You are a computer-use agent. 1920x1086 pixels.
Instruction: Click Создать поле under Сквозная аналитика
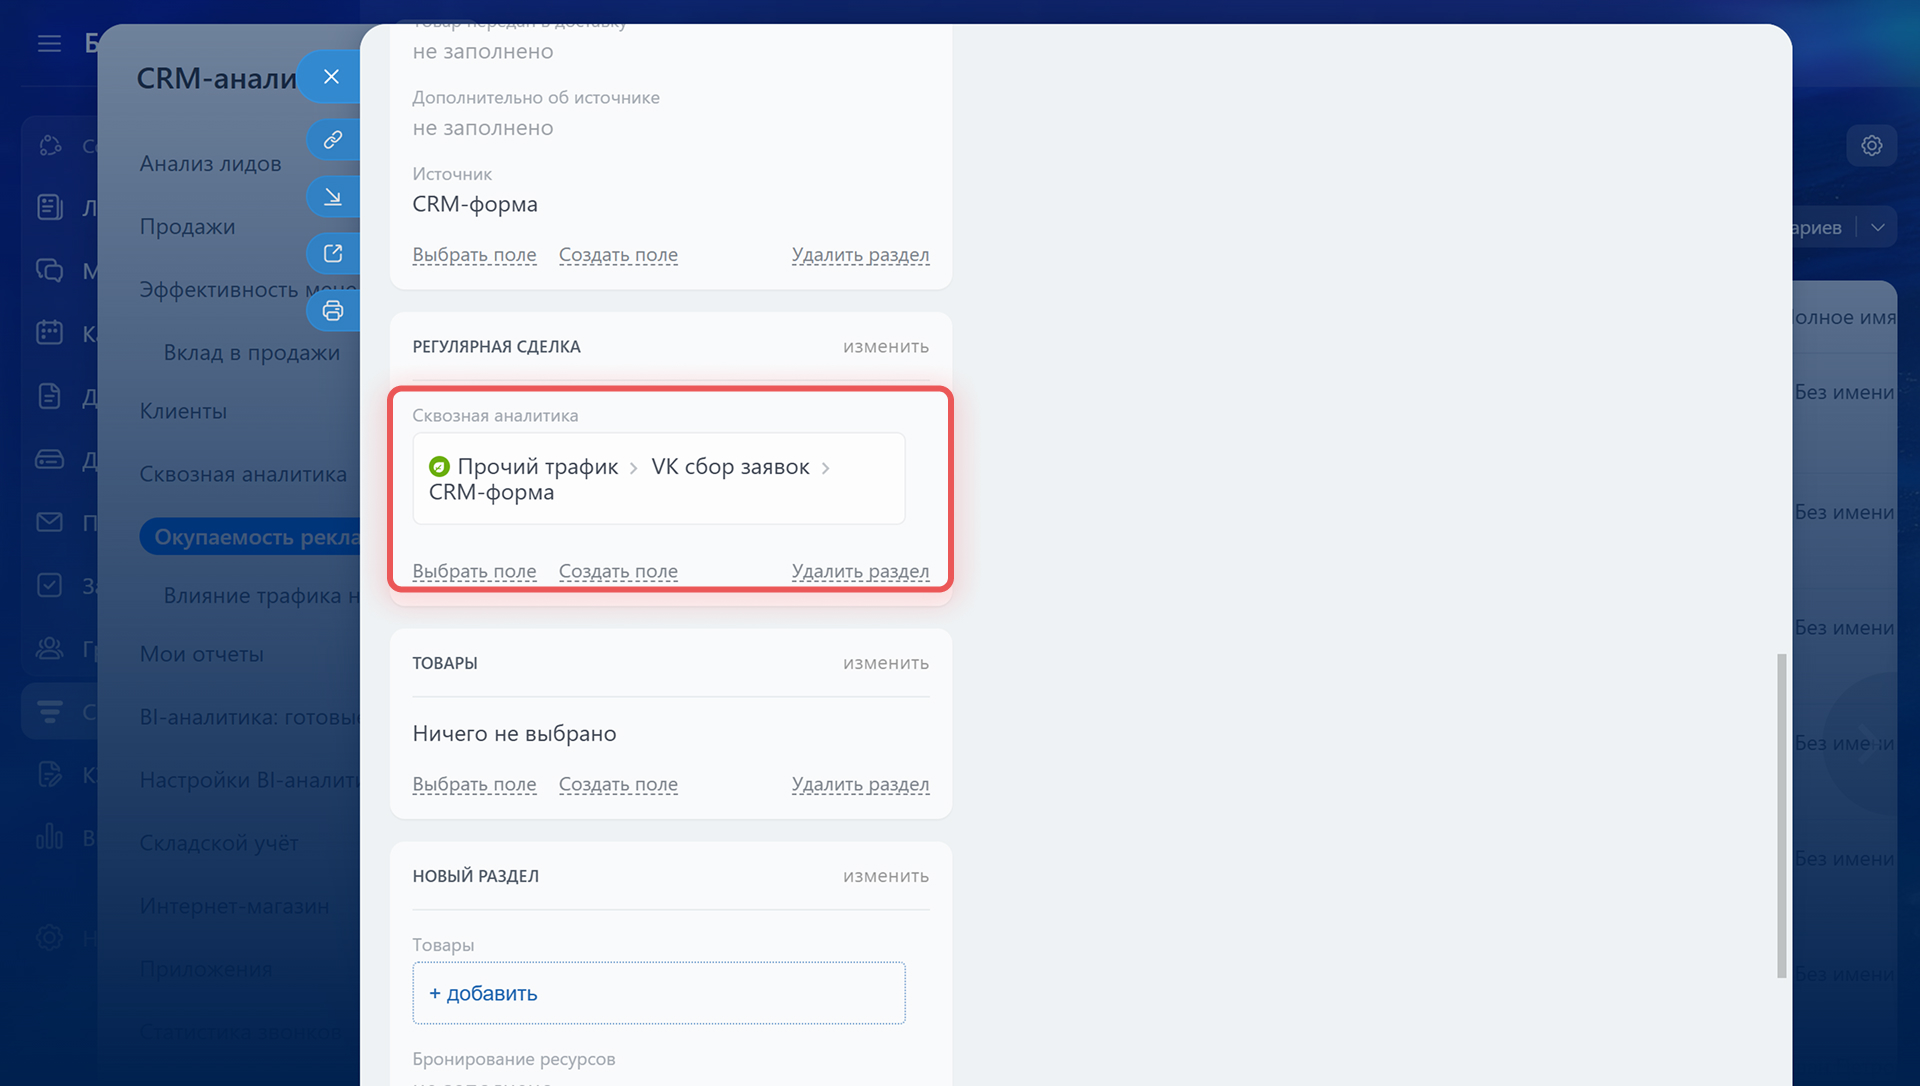coord(618,571)
